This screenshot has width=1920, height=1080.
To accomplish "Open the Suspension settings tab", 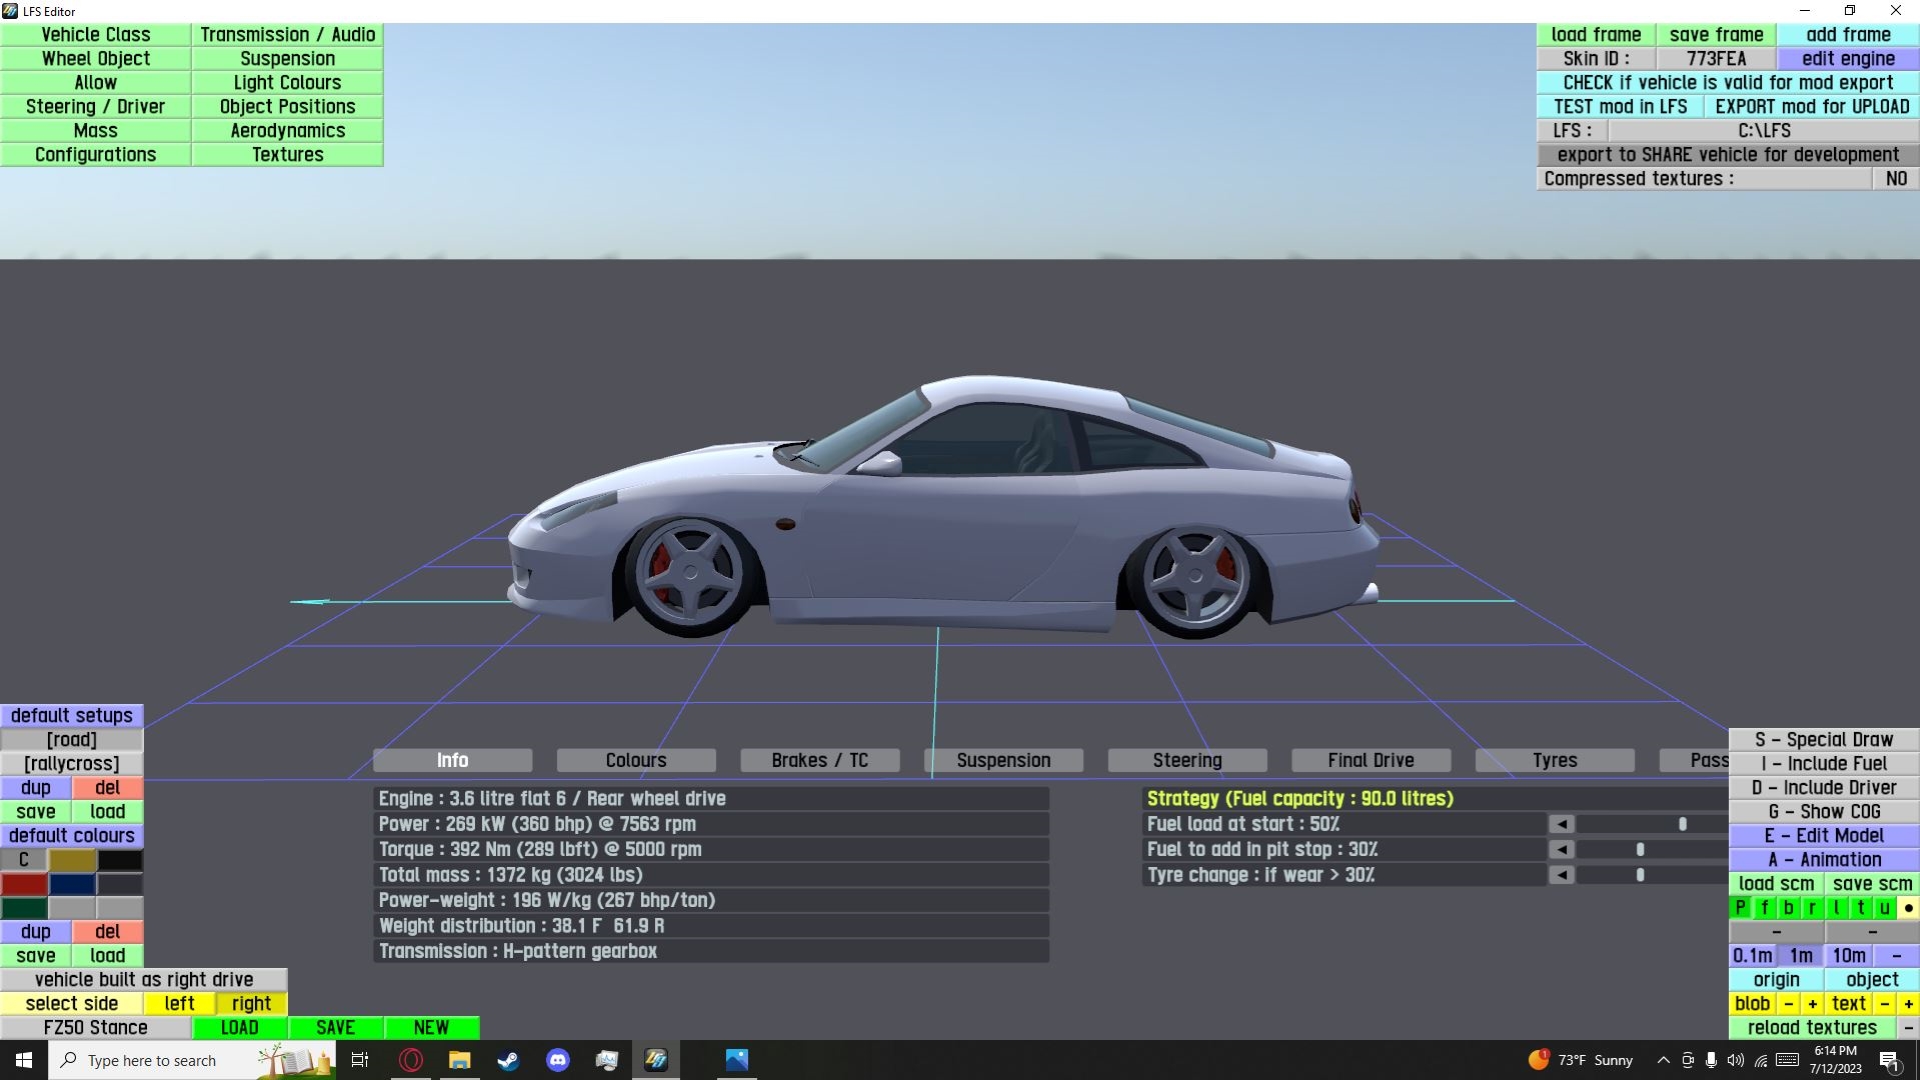I will [1003, 761].
